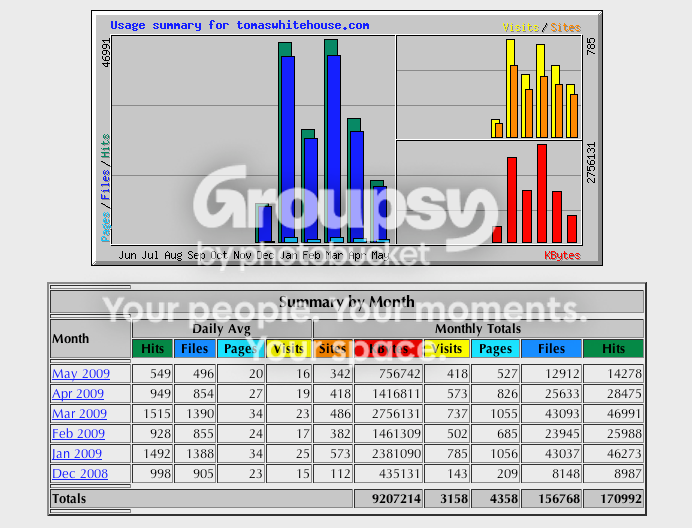Click the red KBytes chart label
692x528 pixels.
[x=562, y=255]
